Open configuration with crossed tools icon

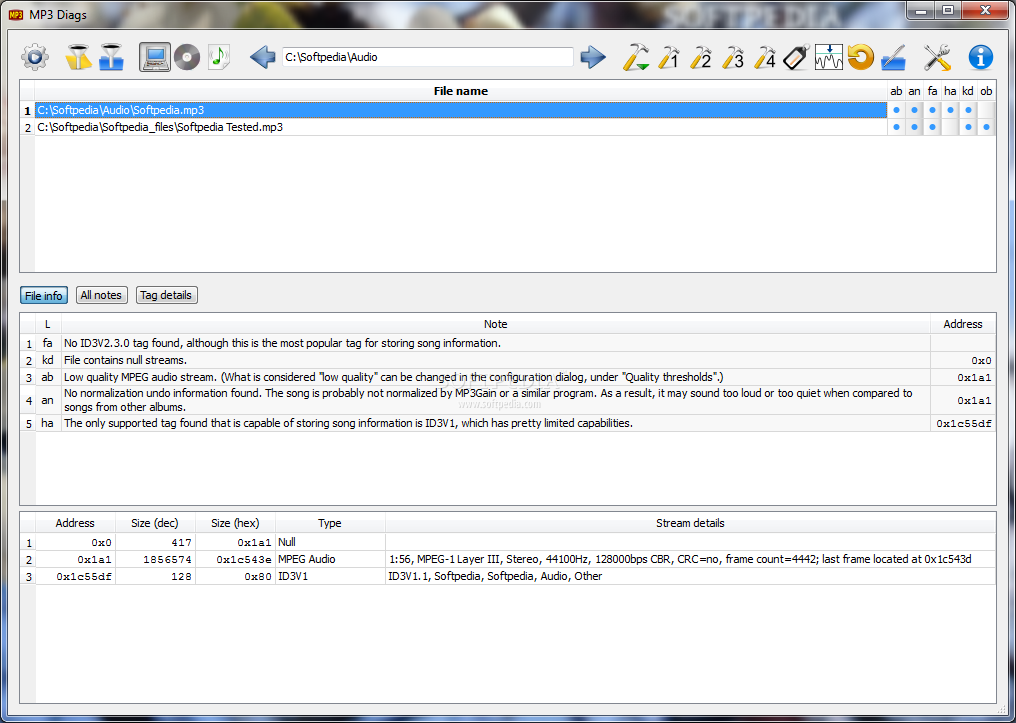click(x=937, y=57)
